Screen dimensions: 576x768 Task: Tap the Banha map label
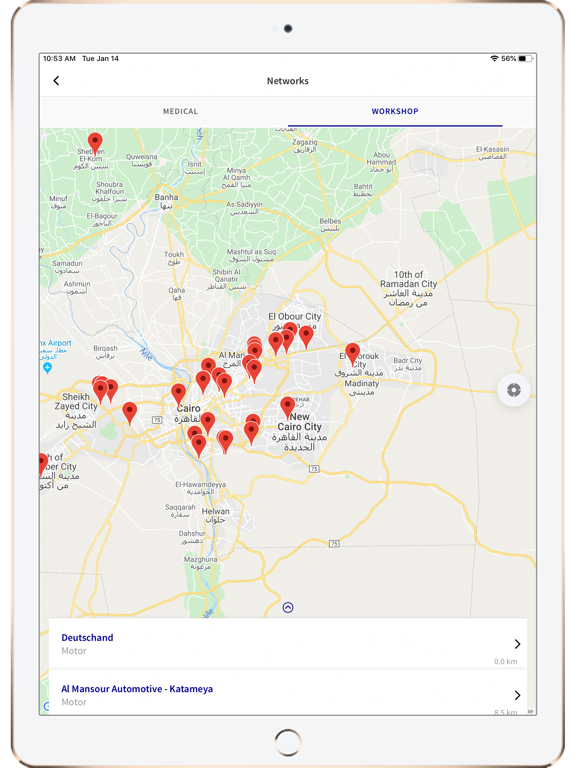tap(167, 201)
